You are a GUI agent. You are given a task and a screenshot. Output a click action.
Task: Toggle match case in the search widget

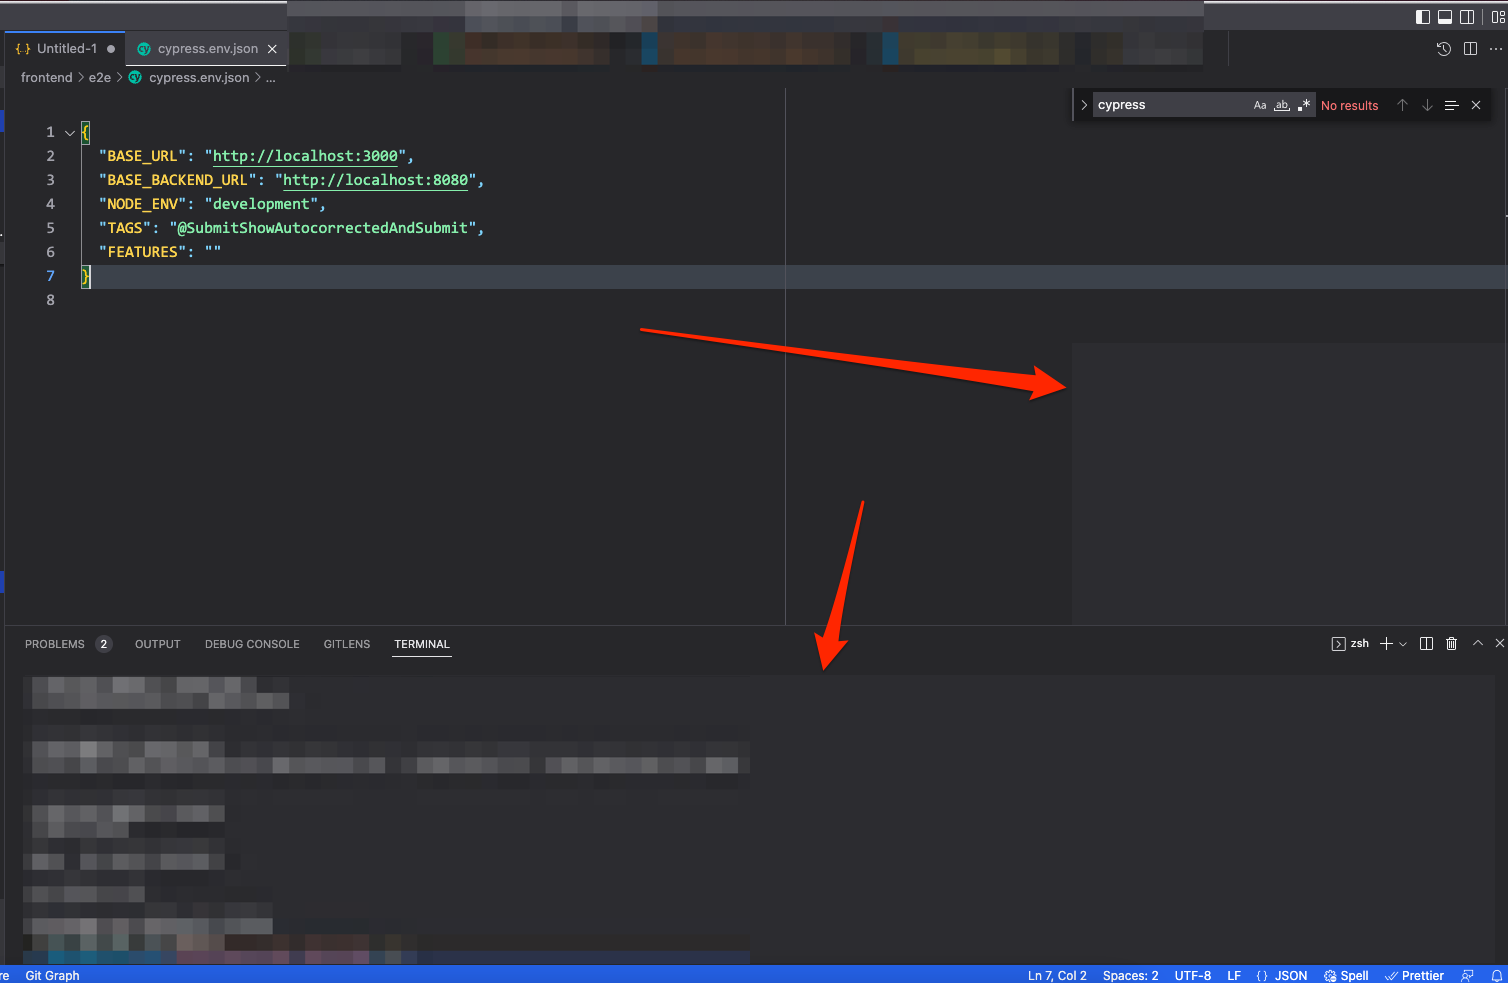(x=1260, y=104)
